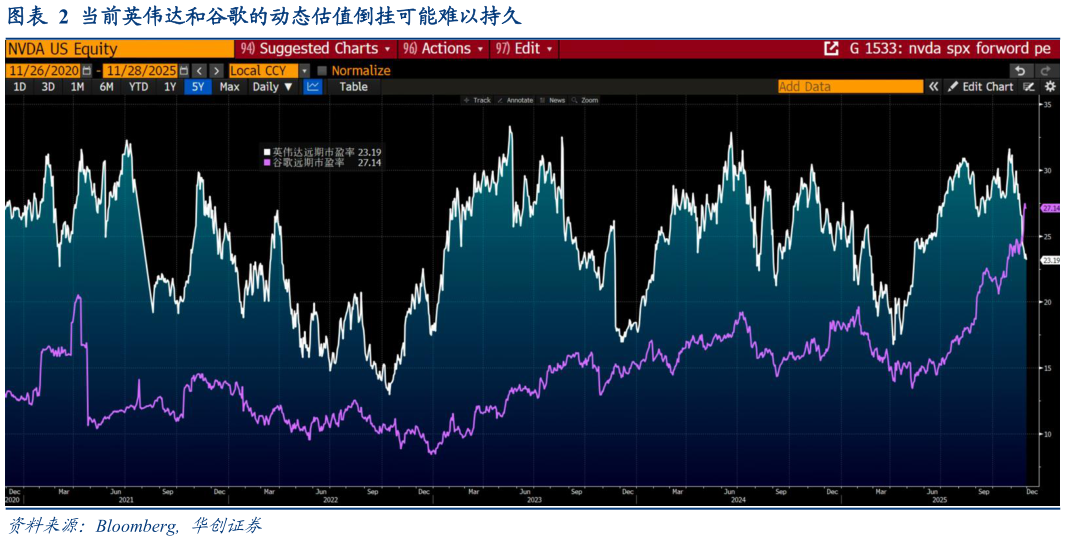Click the pop-out chart icon beside G 1533

pyautogui.click(x=831, y=48)
